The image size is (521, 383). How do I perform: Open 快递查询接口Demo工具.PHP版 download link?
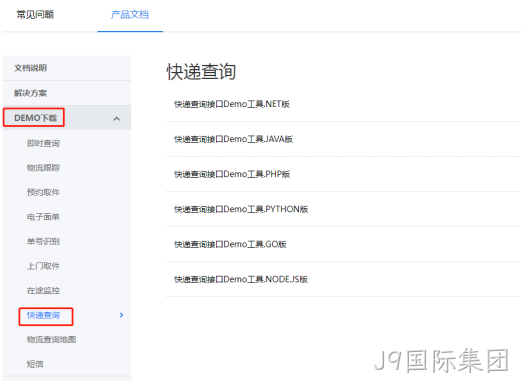232,174
